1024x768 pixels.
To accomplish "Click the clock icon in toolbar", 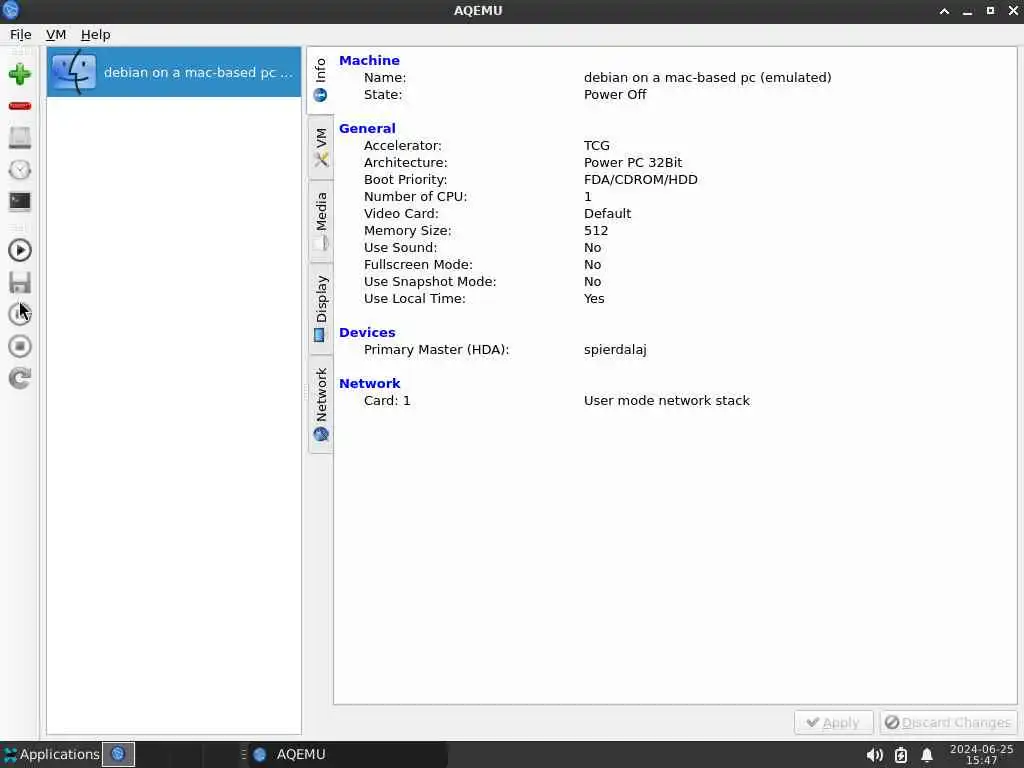I will [20, 170].
